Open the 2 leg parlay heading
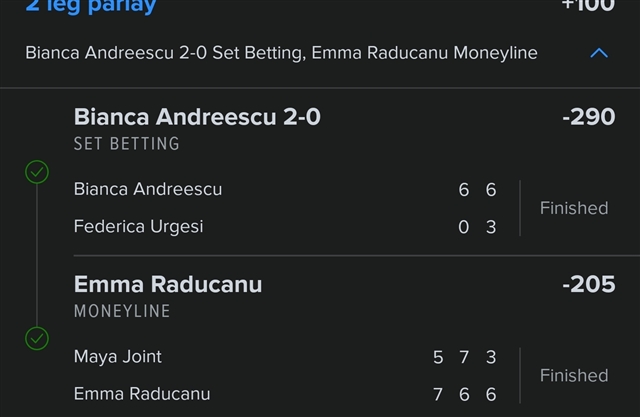The image size is (640, 417). click(91, 6)
